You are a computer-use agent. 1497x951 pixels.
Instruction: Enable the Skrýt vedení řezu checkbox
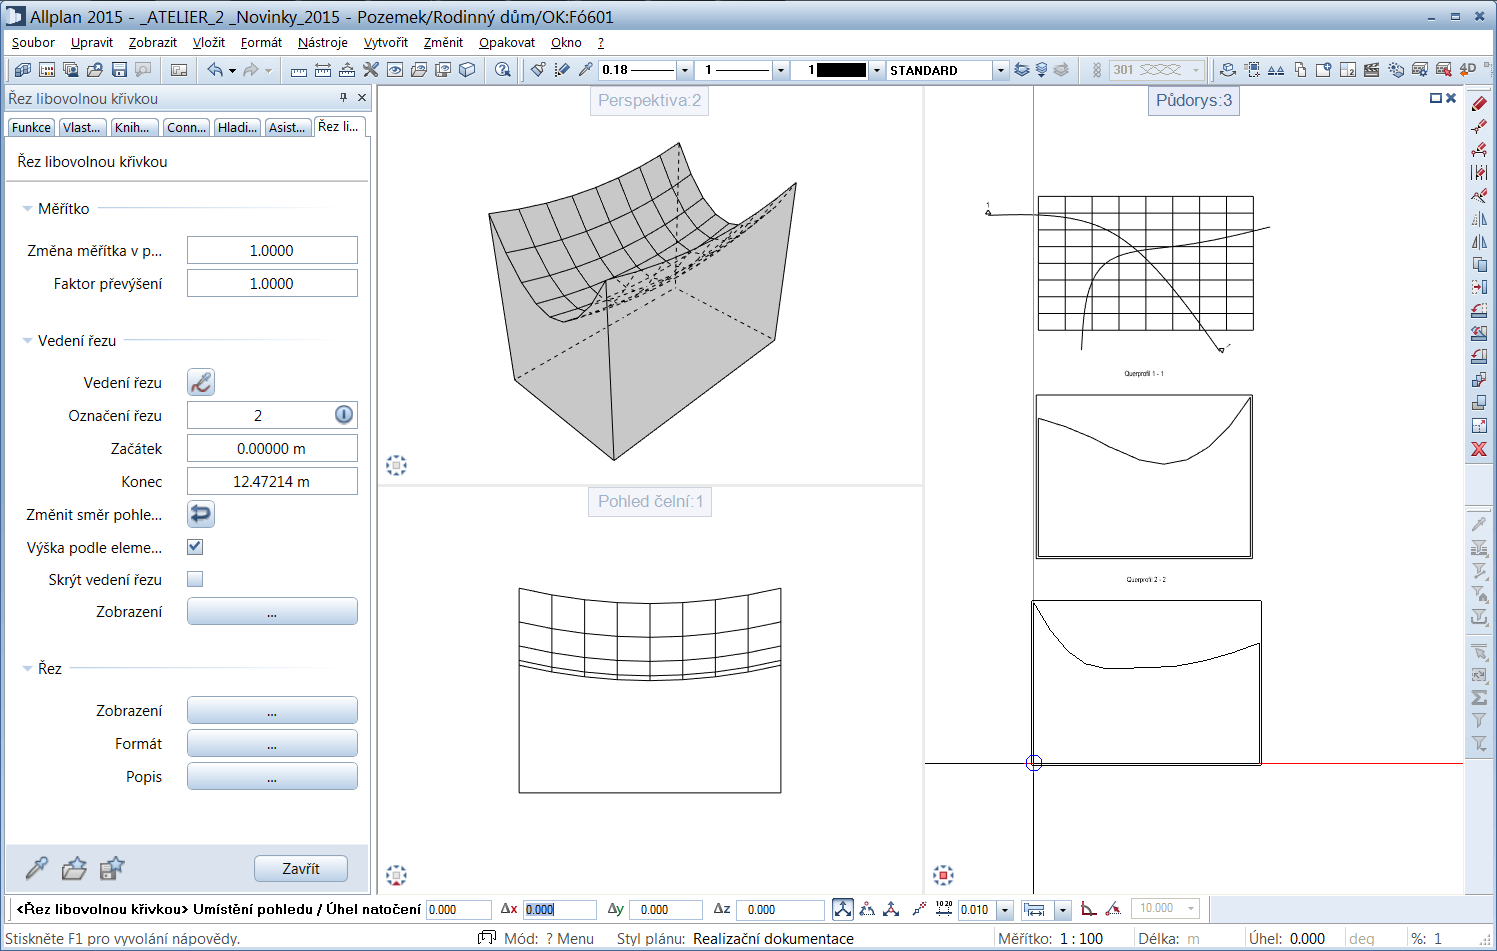click(x=195, y=579)
